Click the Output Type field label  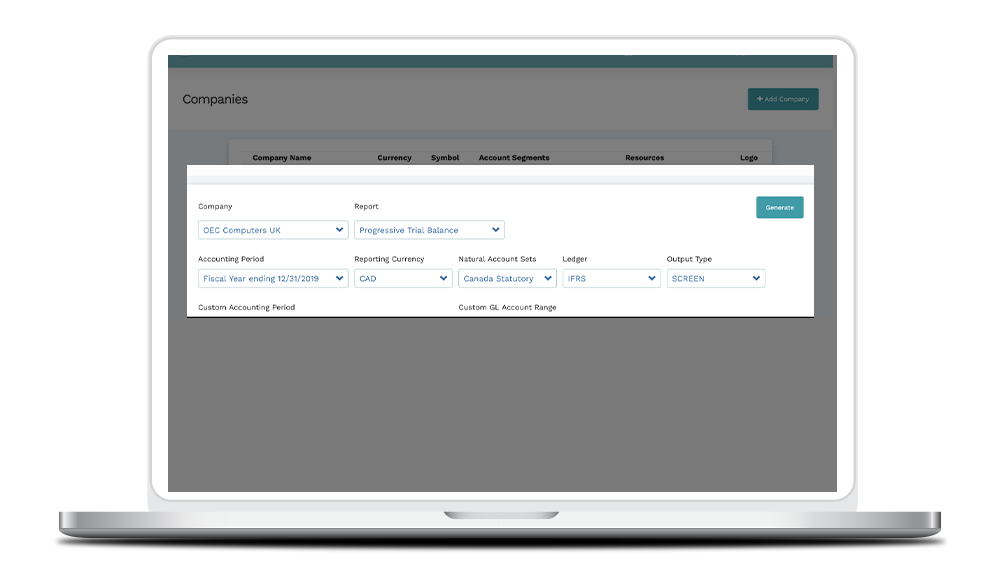[x=689, y=259]
